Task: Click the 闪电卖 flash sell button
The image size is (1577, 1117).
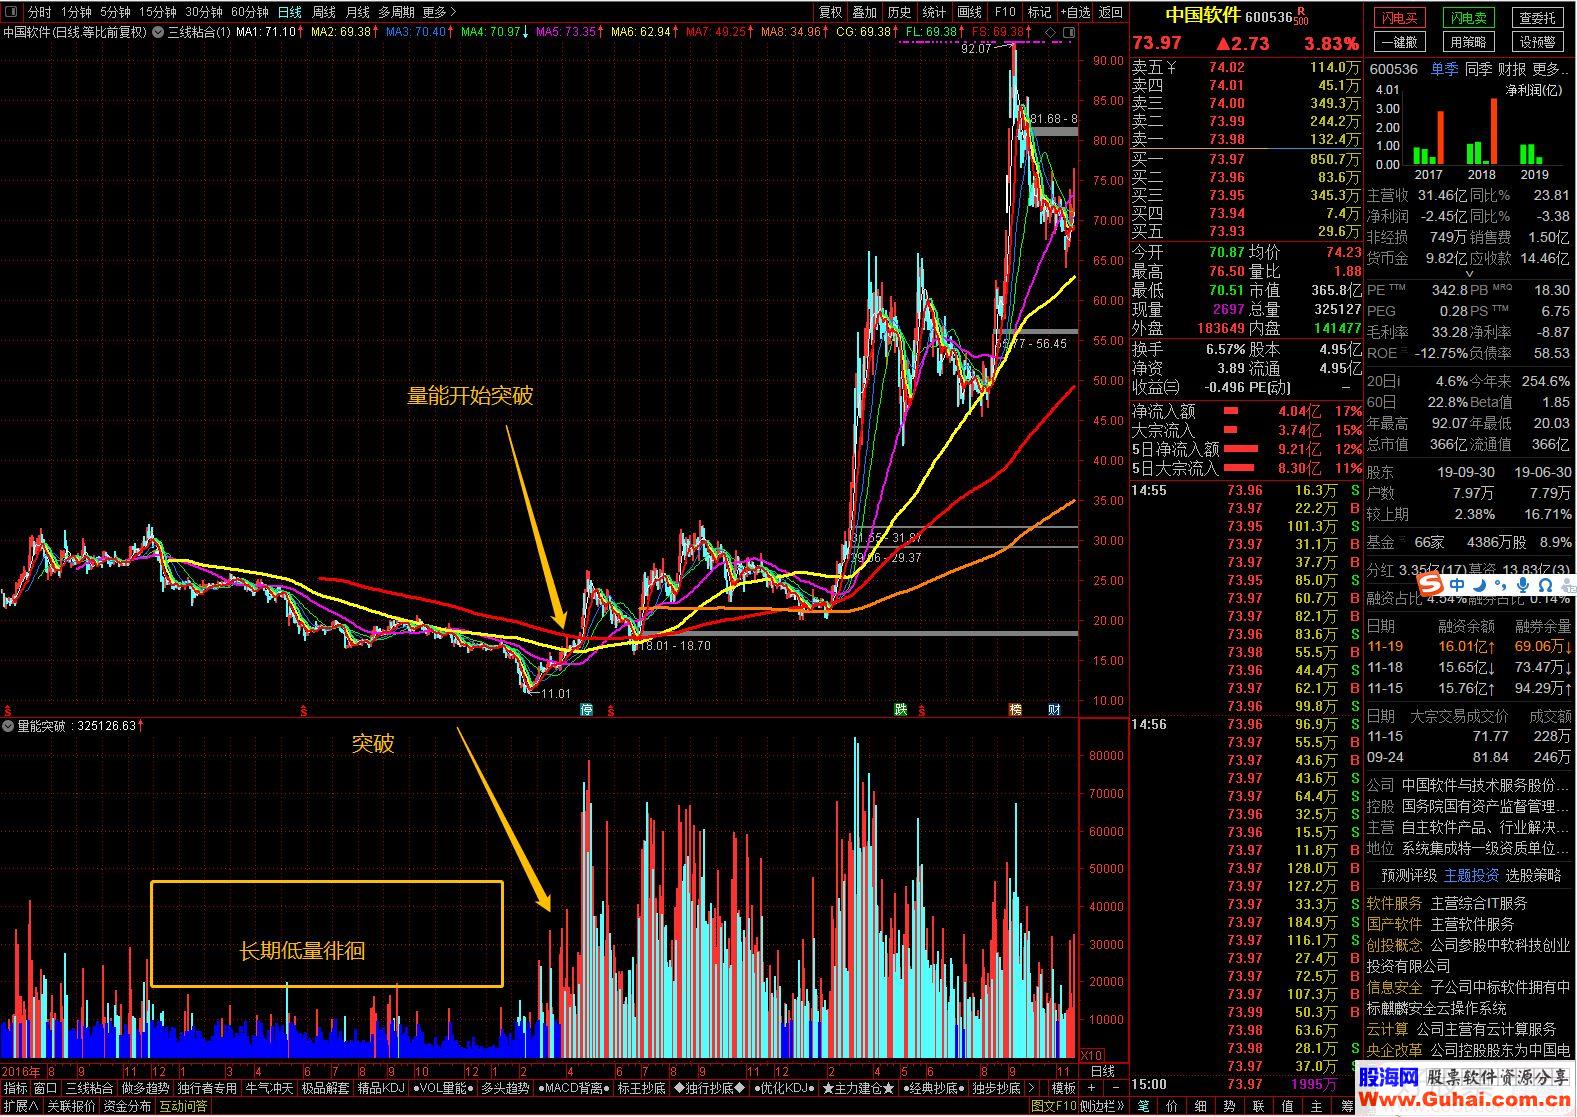Action: coord(1468,18)
